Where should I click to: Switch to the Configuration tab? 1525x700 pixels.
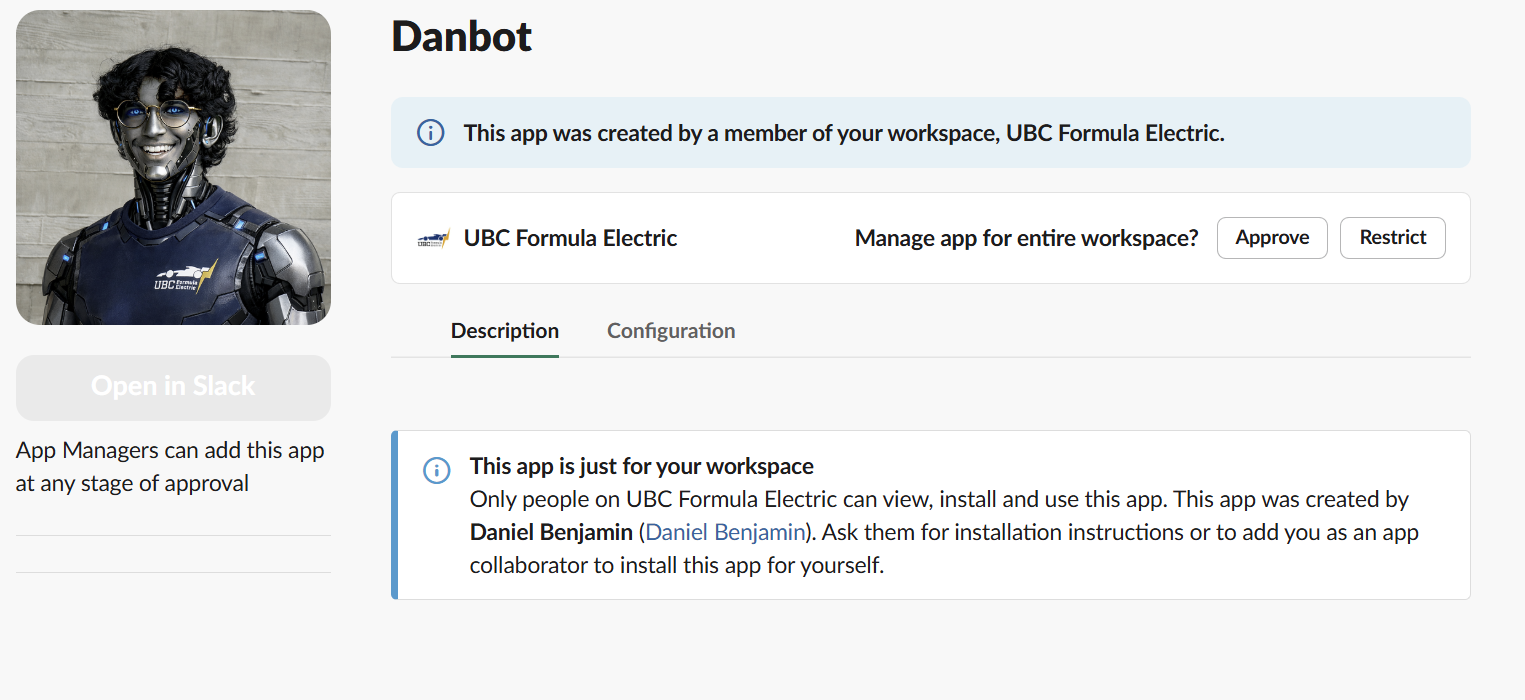[671, 331]
